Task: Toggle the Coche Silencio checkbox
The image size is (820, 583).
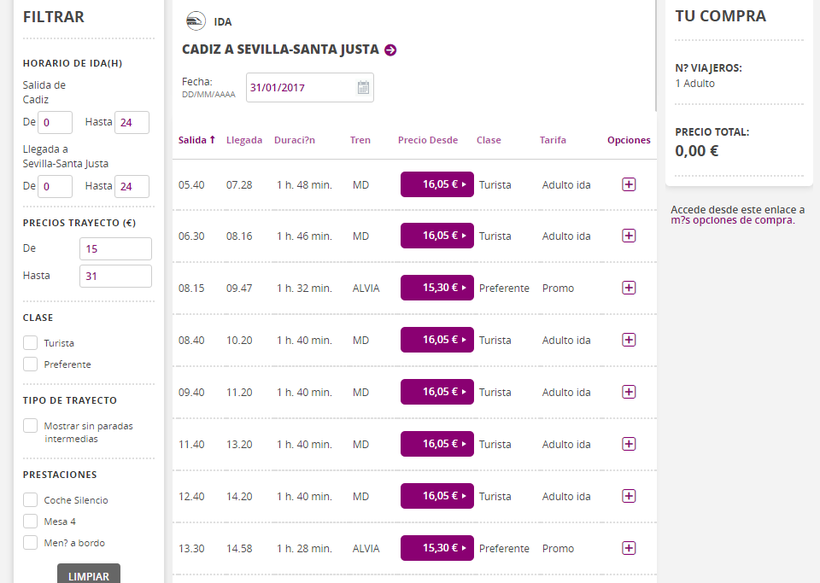Action: coord(30,500)
